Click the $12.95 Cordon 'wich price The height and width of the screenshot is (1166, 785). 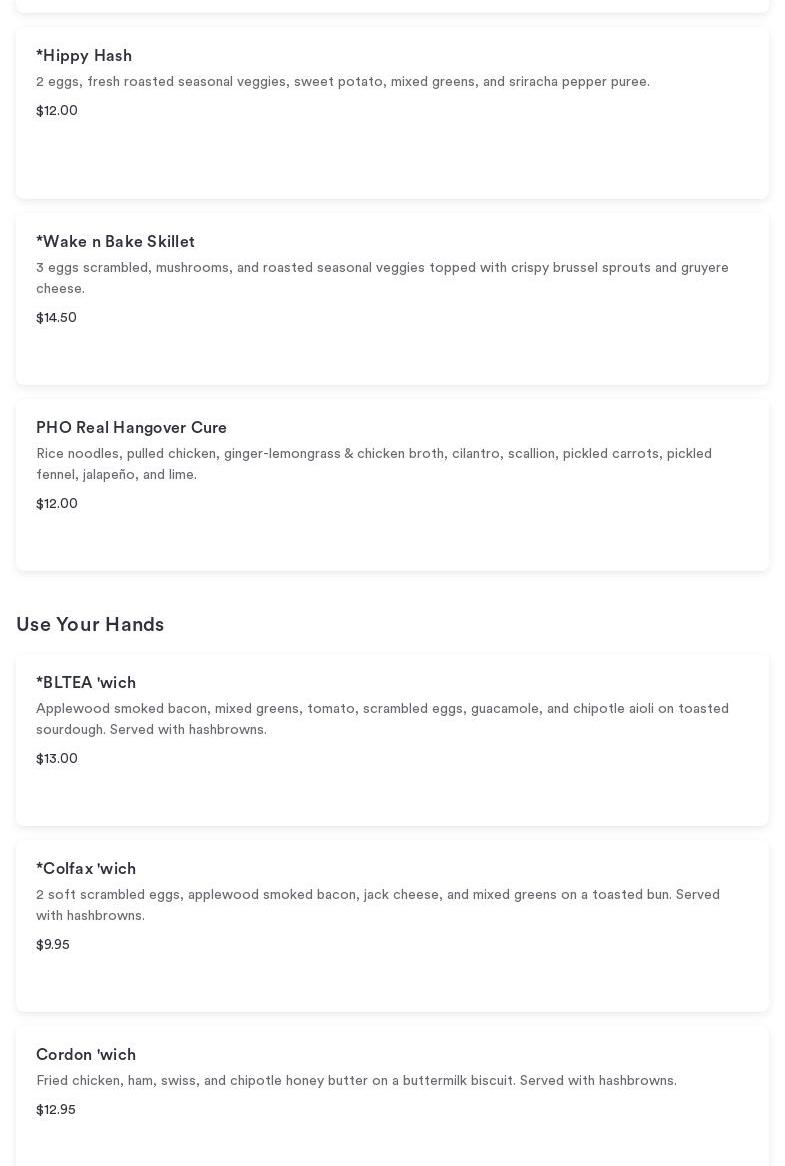pos(56,1110)
